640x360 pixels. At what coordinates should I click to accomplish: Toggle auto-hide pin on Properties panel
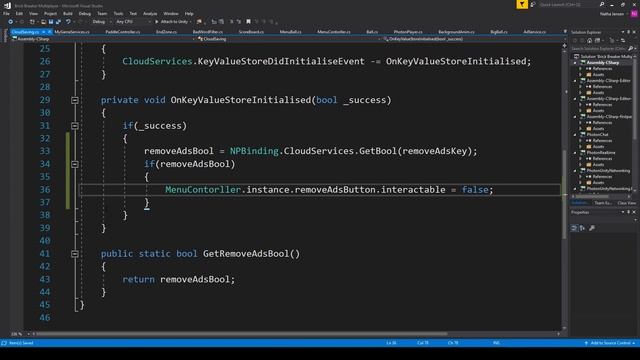(x=629, y=212)
